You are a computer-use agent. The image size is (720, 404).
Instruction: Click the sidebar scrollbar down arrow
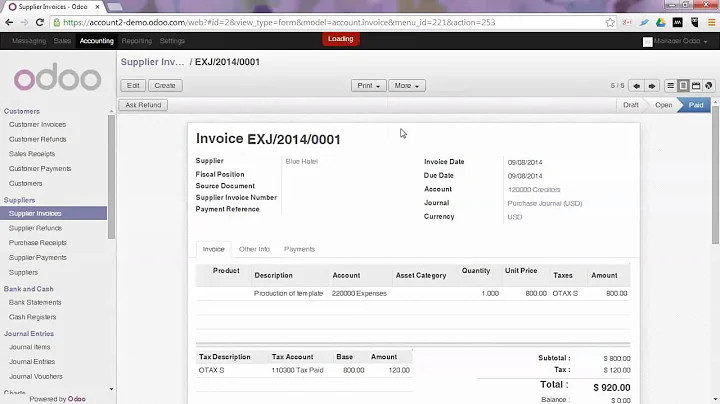[x=111, y=389]
